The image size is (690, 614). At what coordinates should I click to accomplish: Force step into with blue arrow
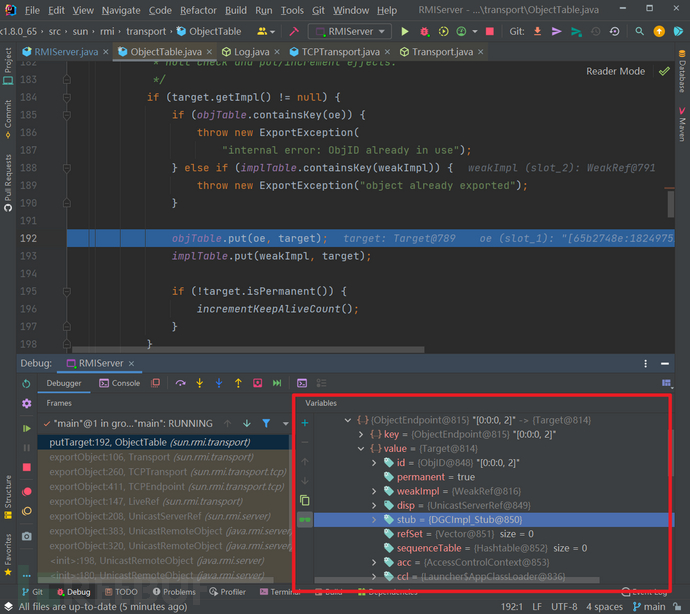point(219,383)
